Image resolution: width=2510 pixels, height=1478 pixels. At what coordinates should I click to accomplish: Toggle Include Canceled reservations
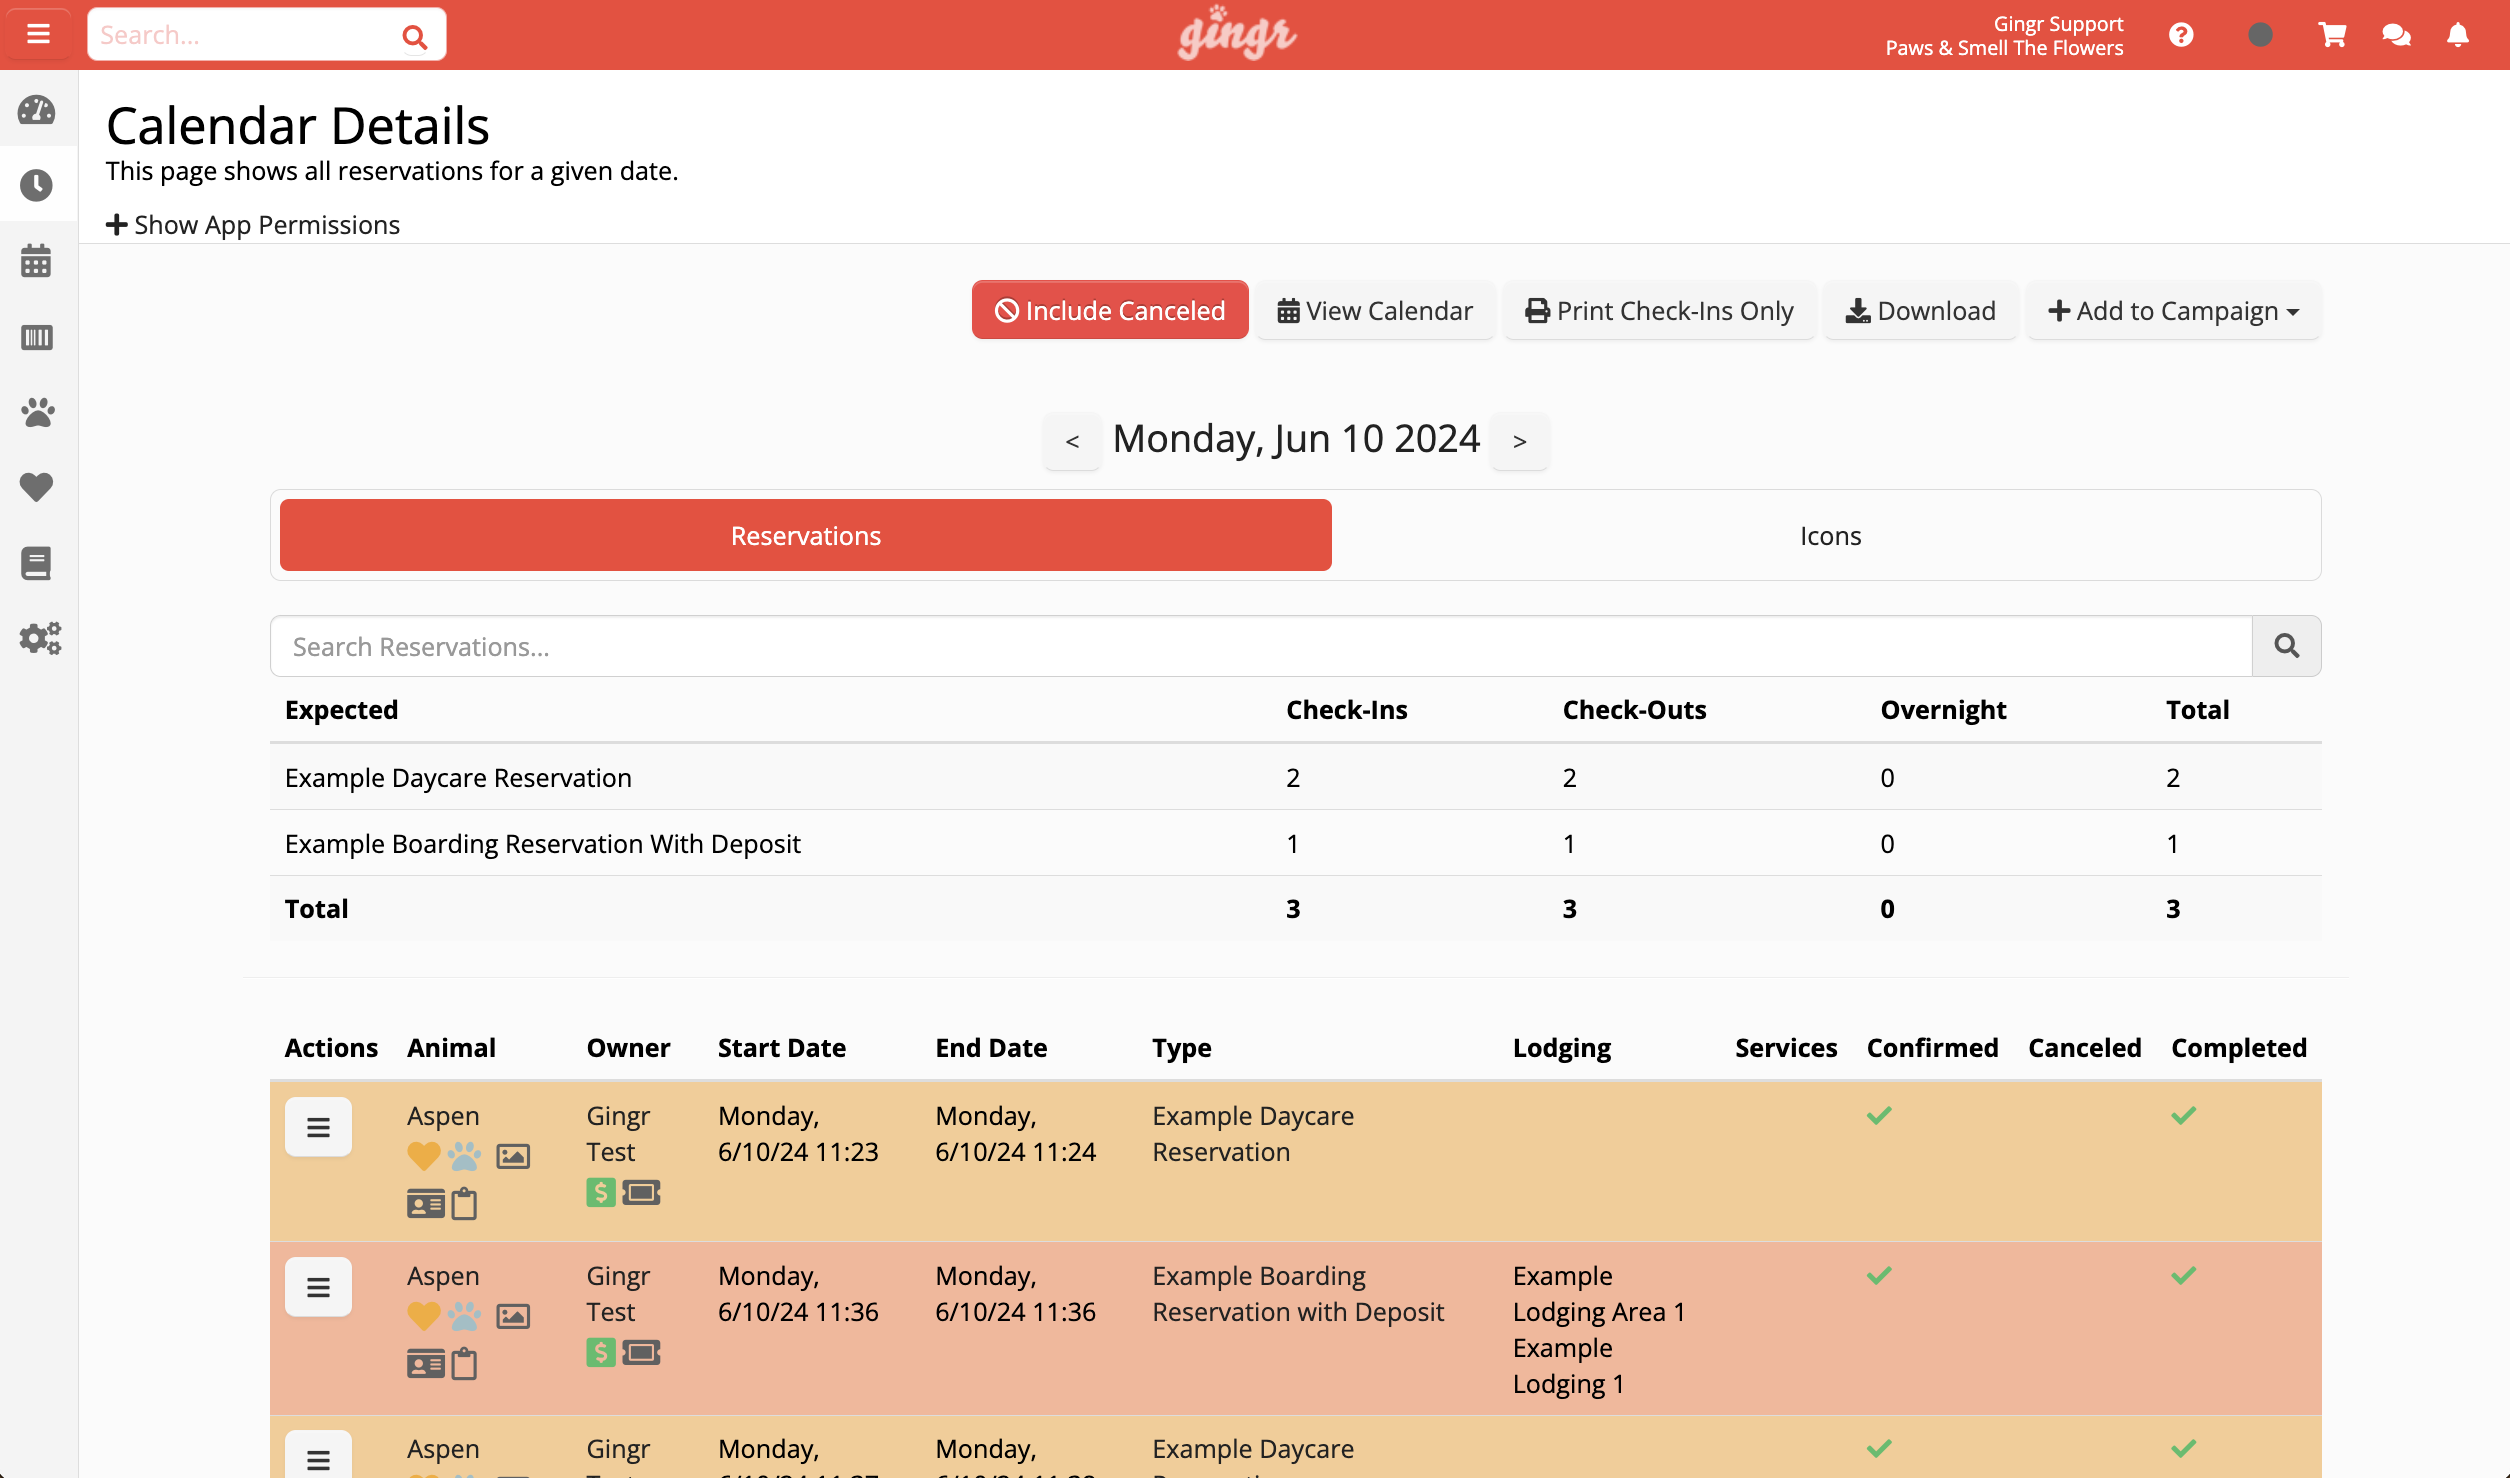(1109, 310)
